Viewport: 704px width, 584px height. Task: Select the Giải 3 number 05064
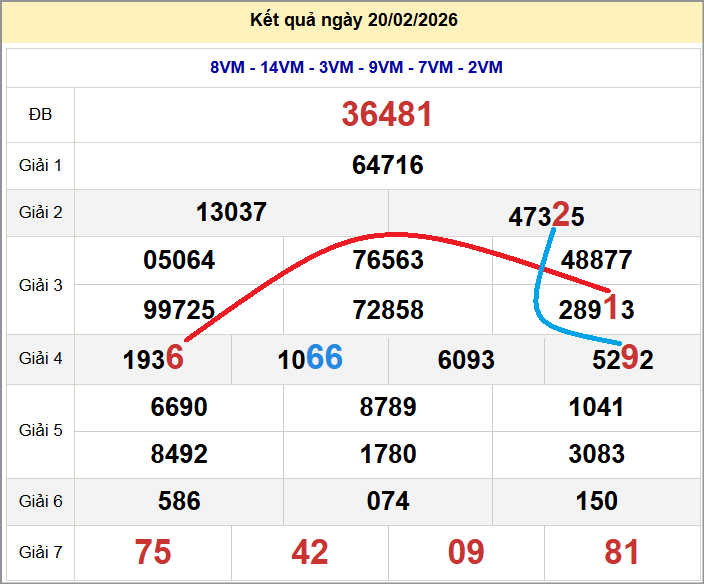179,261
